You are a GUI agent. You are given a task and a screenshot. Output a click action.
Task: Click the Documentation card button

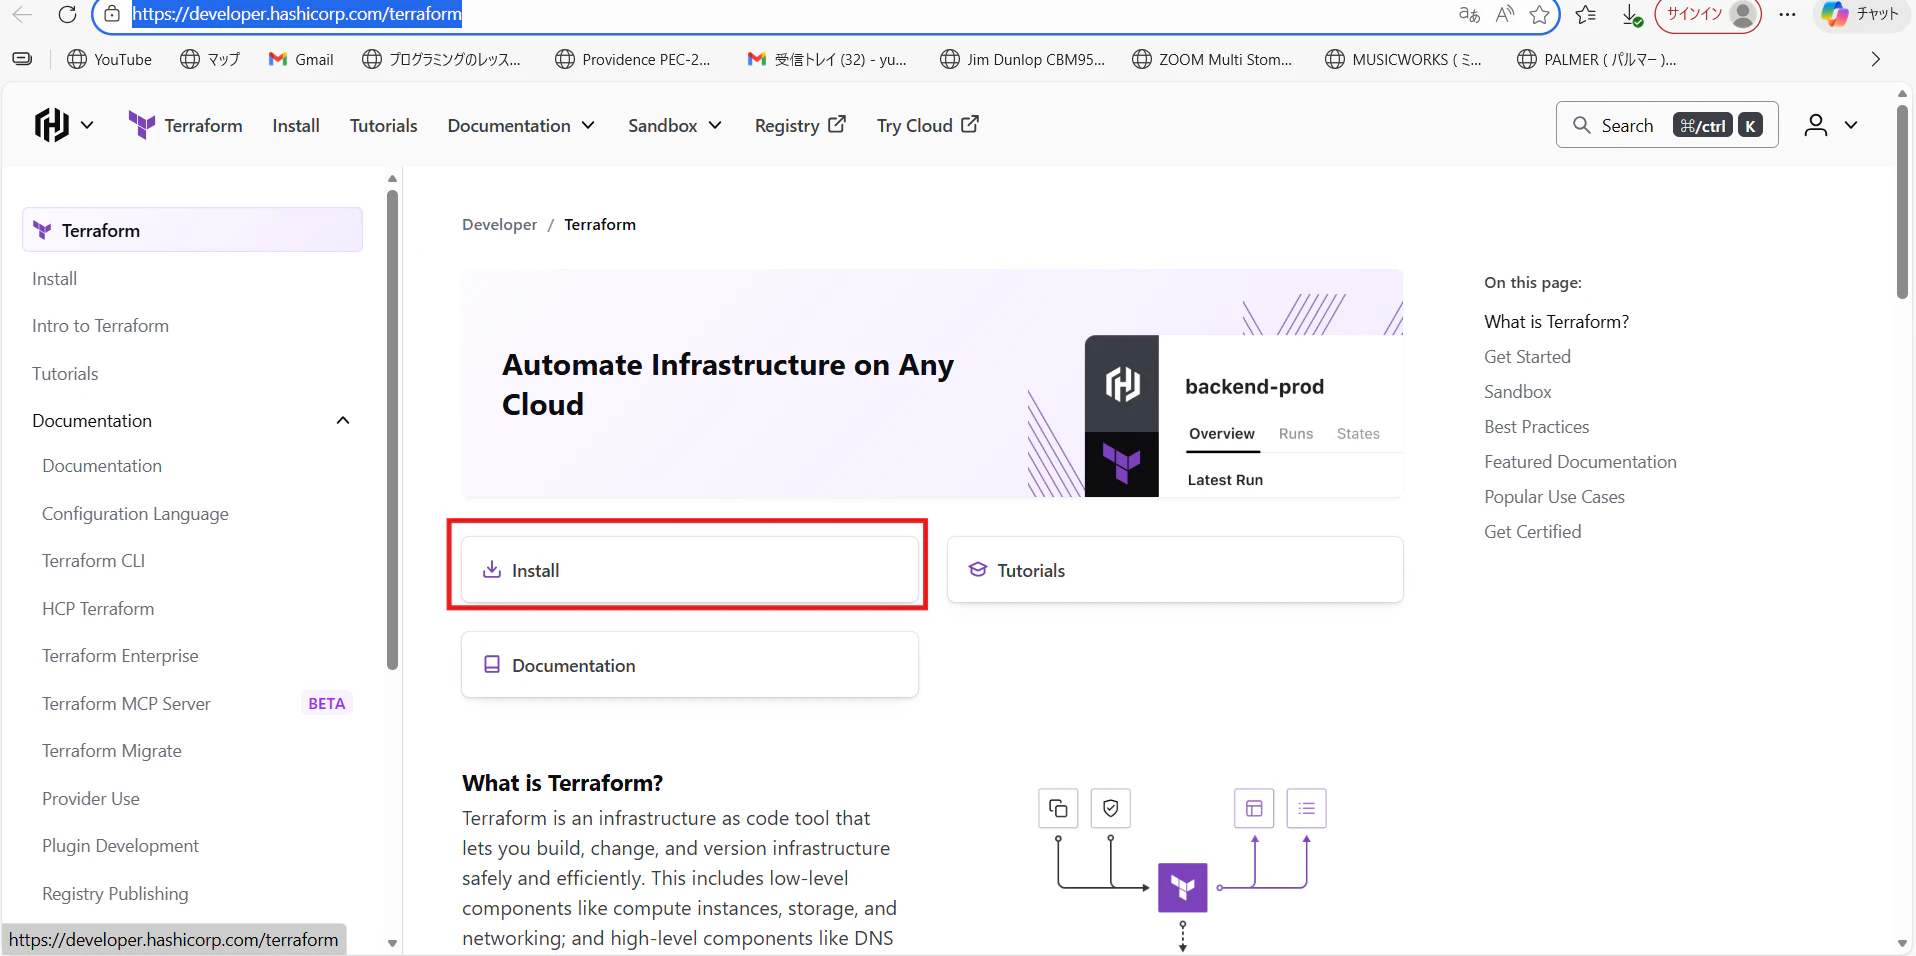pos(690,665)
